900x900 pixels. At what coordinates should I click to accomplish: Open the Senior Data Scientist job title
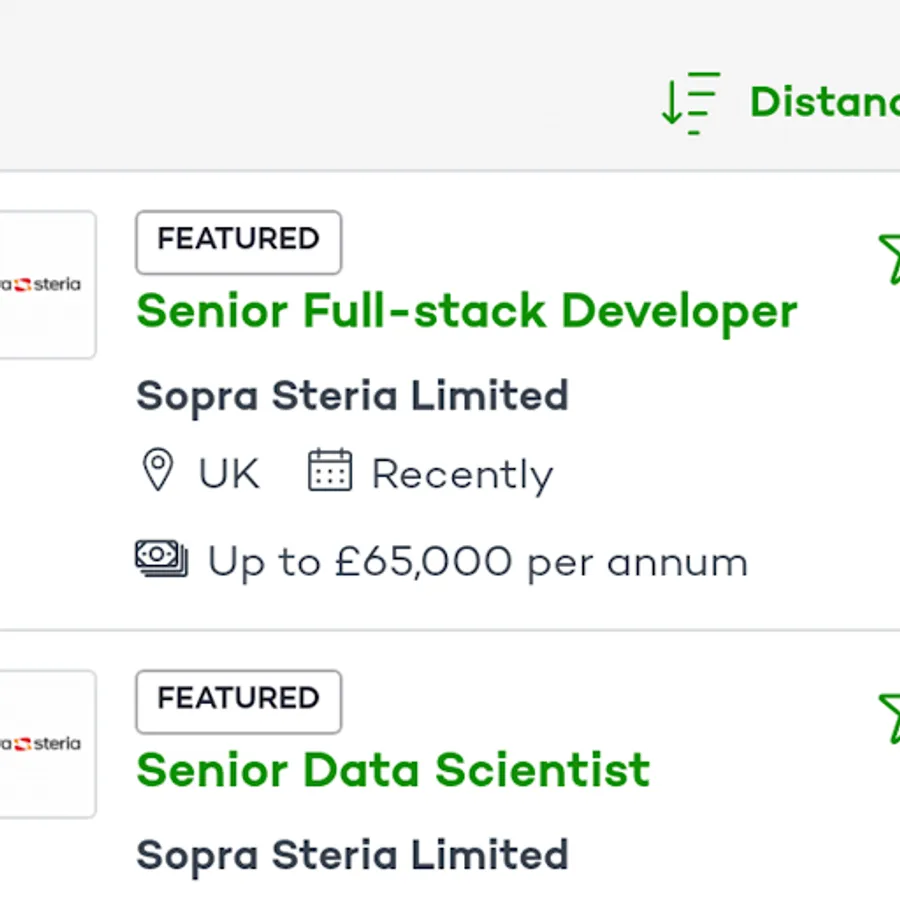[x=393, y=770]
